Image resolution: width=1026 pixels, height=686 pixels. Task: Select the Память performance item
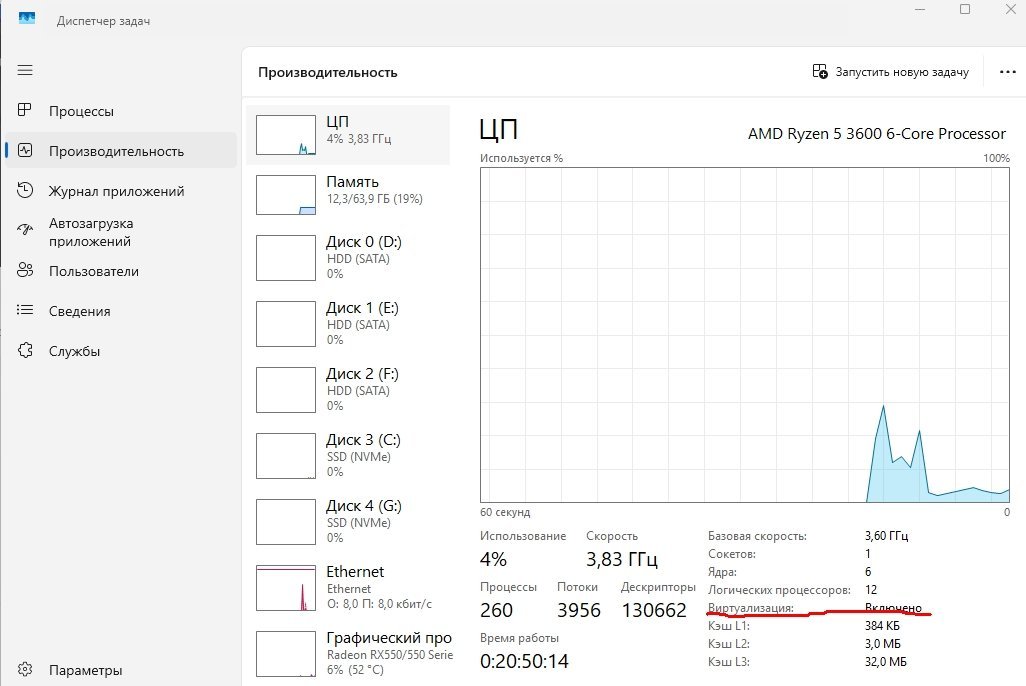coord(348,194)
